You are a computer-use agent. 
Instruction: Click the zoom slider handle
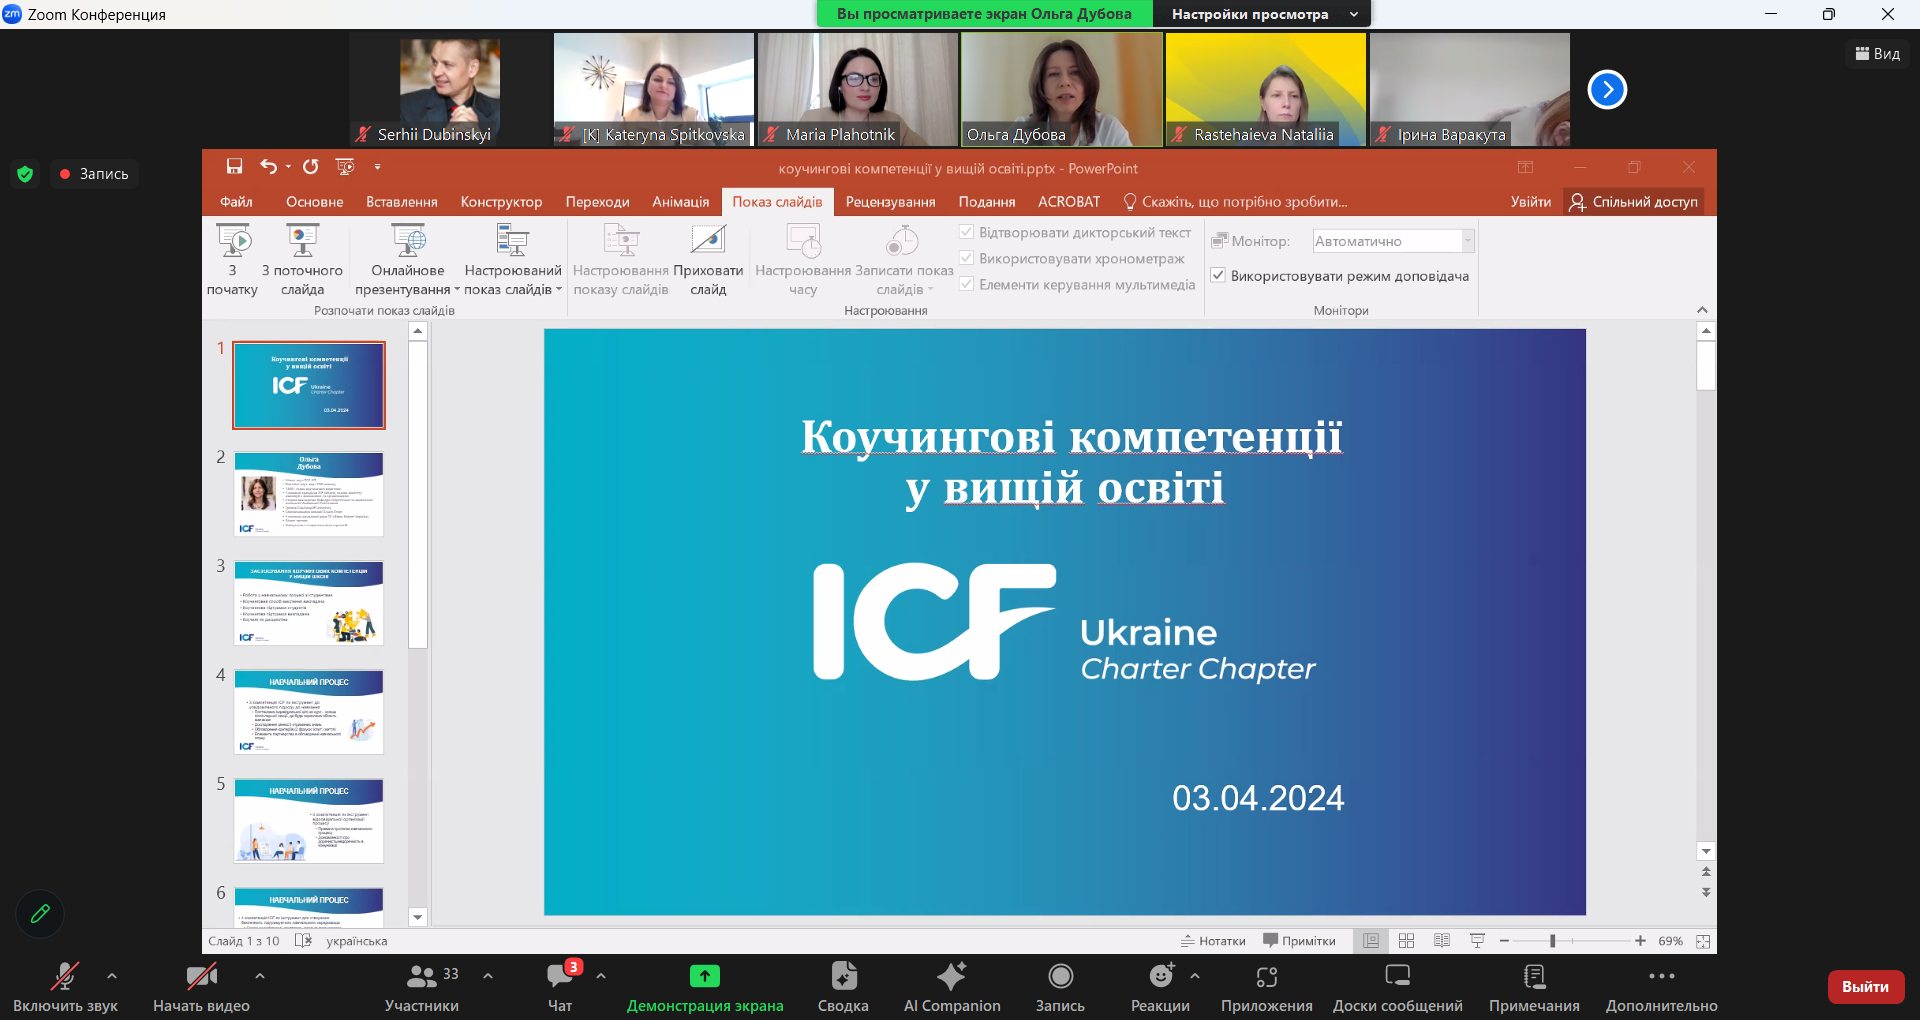click(1552, 941)
